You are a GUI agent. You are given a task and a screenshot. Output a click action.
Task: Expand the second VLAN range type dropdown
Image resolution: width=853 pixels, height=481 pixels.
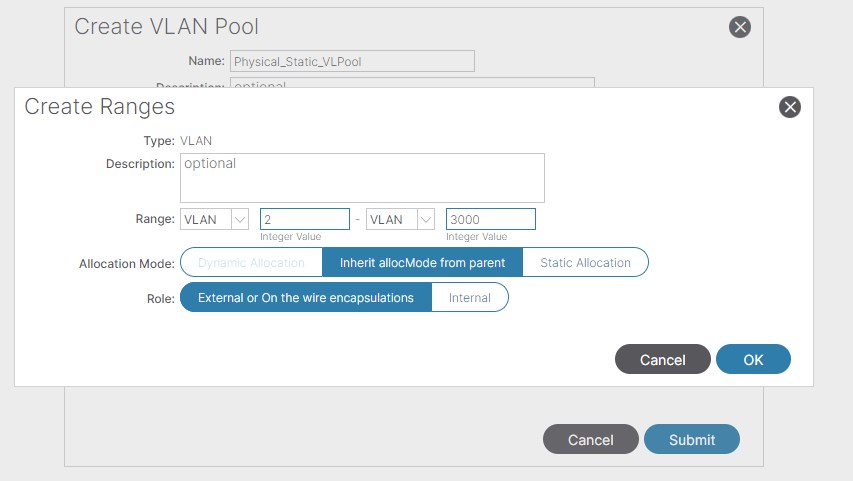click(401, 219)
